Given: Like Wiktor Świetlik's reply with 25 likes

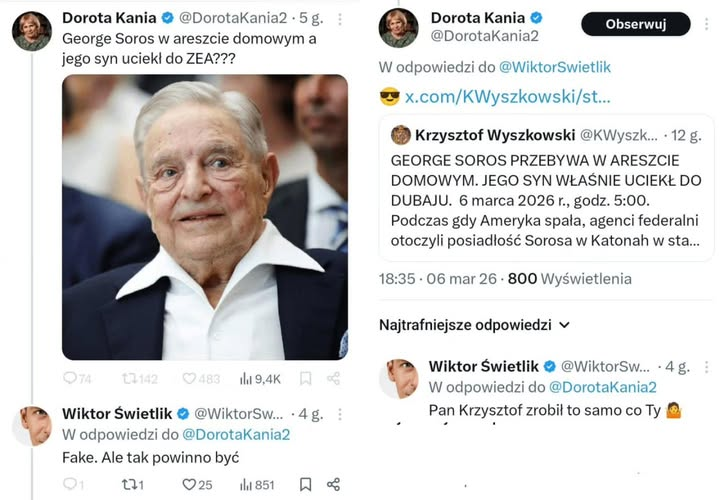Looking at the screenshot, I should coord(189,485).
